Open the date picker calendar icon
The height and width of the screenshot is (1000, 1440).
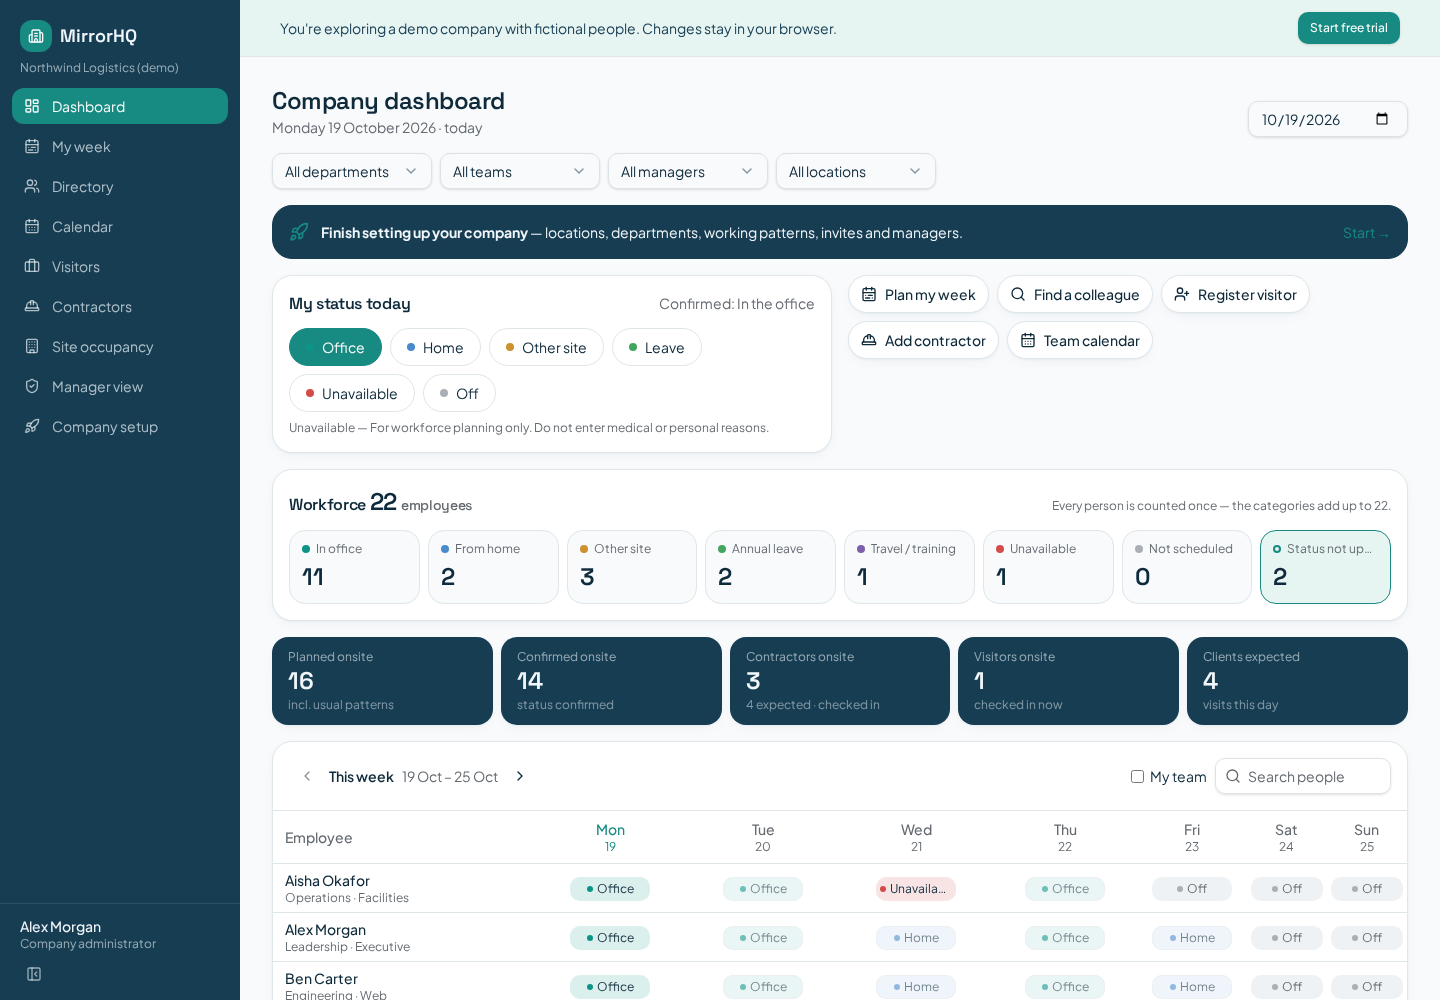pos(1382,119)
